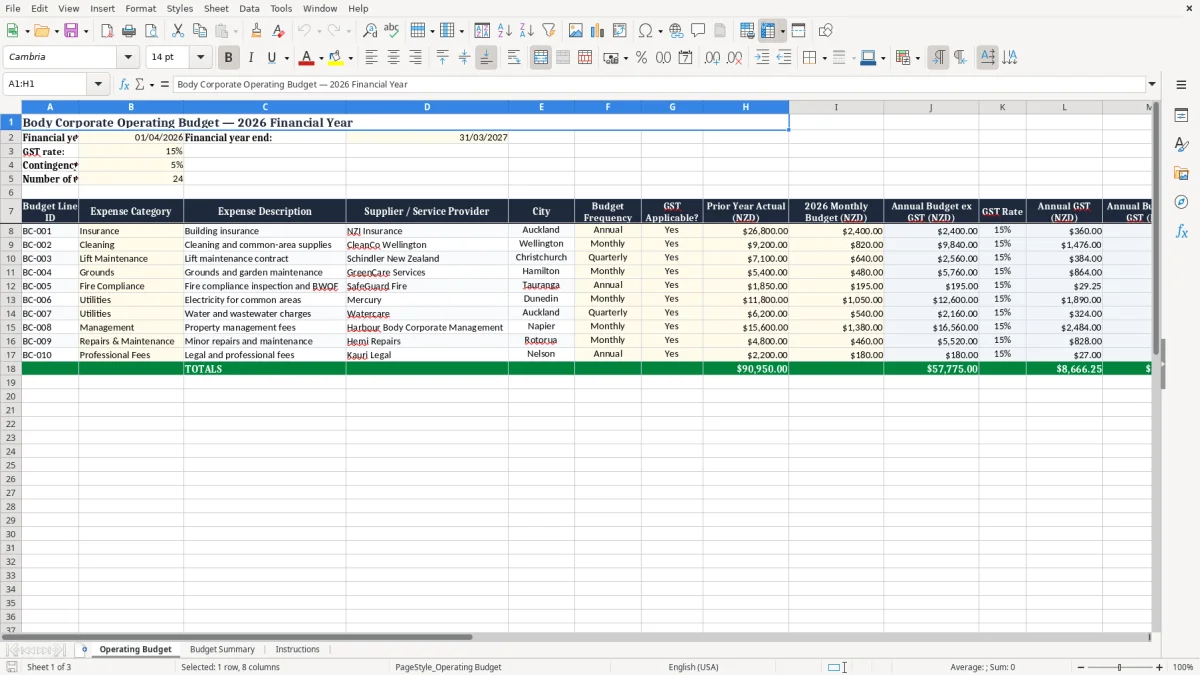Open Print Preview
This screenshot has height=675, width=1200.
click(x=151, y=31)
